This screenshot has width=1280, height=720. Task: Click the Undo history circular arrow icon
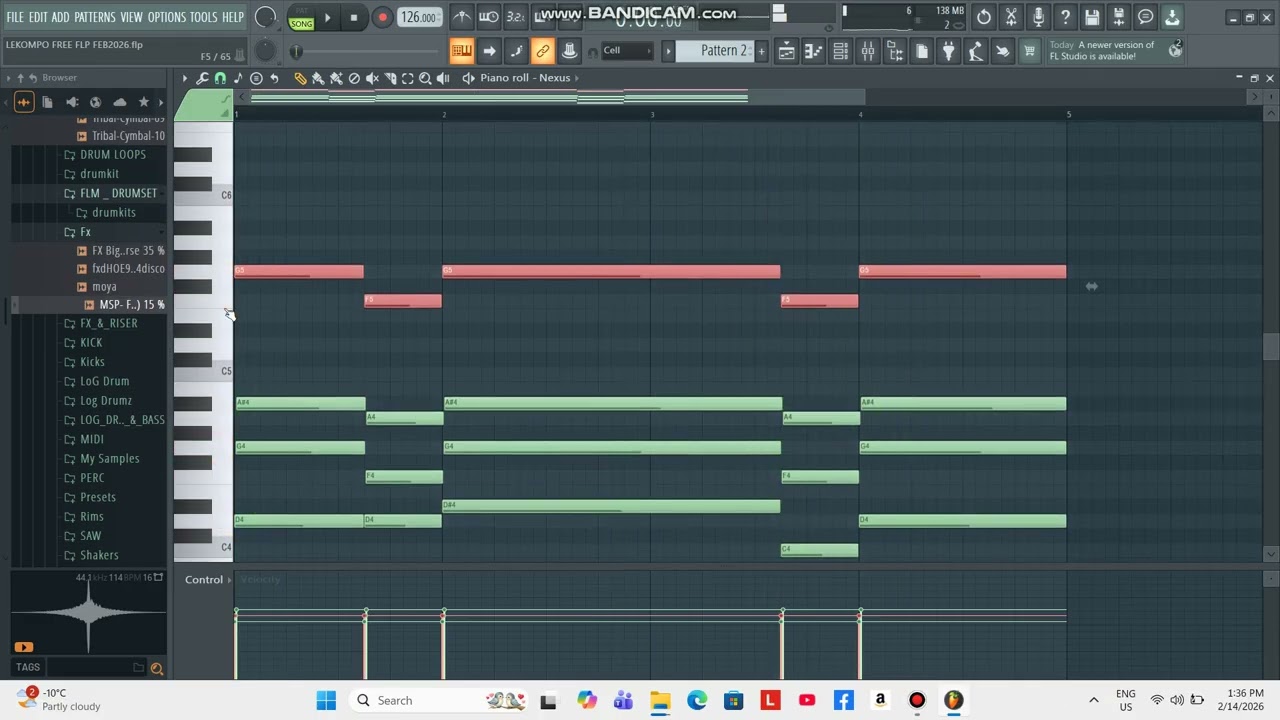coord(984,17)
